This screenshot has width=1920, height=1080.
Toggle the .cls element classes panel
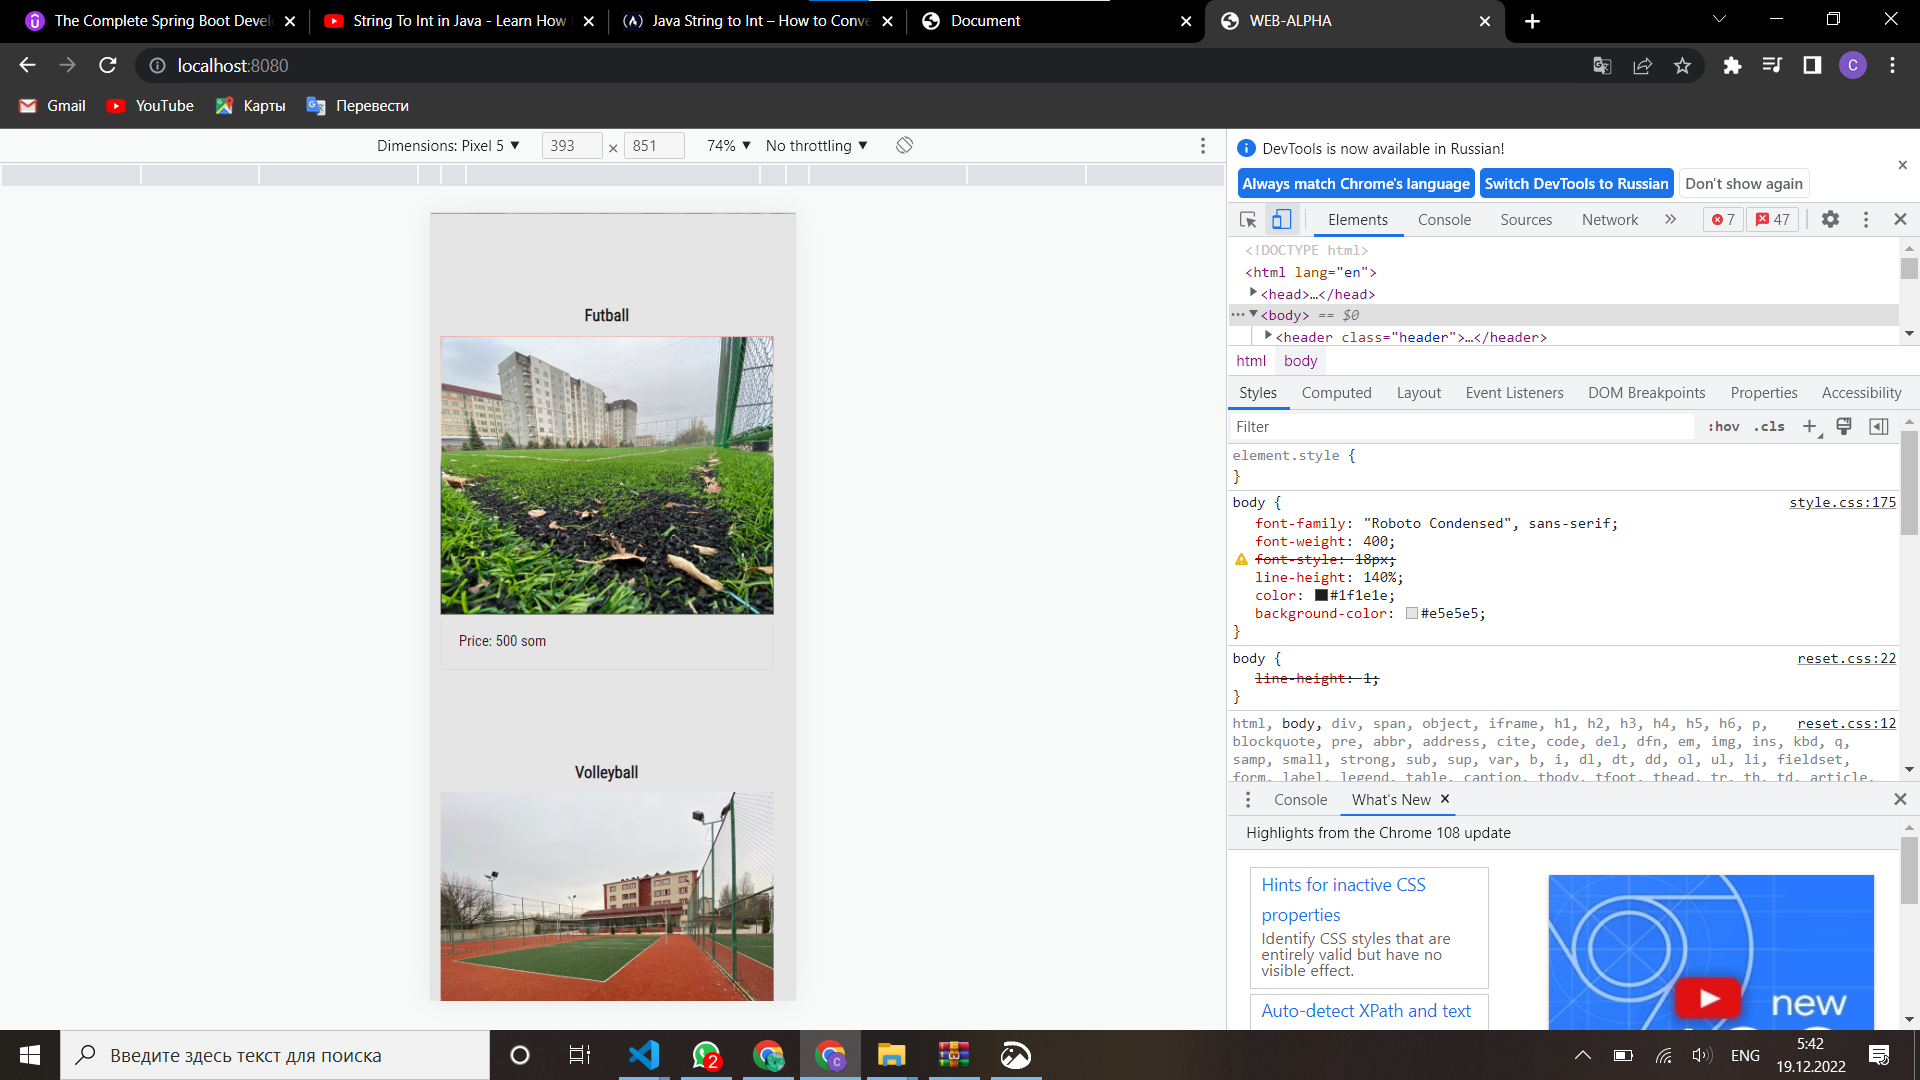coord(1769,427)
